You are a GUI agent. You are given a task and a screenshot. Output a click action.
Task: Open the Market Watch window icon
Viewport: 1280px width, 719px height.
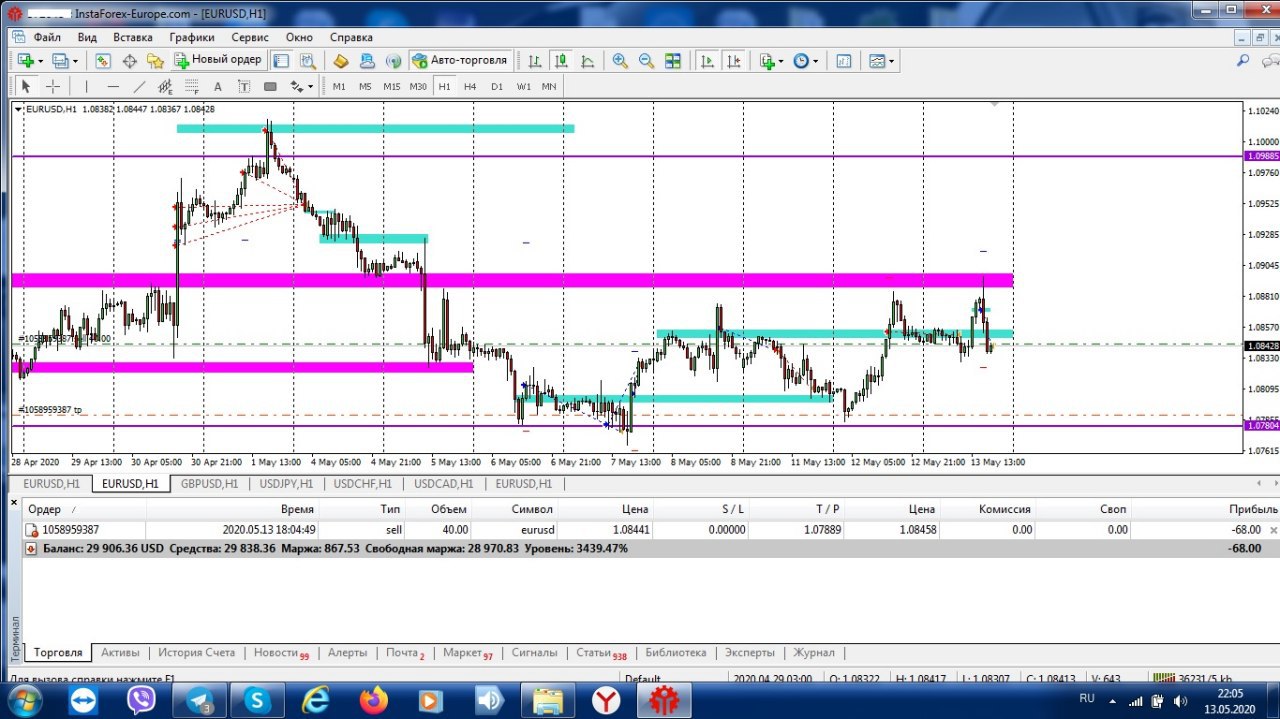[103, 60]
